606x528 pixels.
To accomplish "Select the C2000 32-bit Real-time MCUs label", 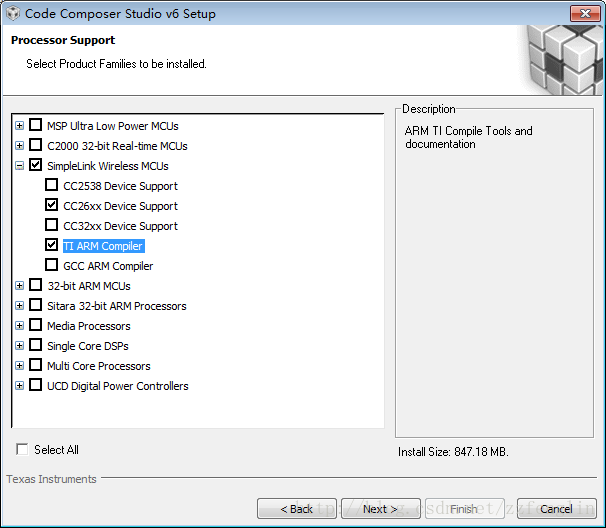I will [117, 146].
